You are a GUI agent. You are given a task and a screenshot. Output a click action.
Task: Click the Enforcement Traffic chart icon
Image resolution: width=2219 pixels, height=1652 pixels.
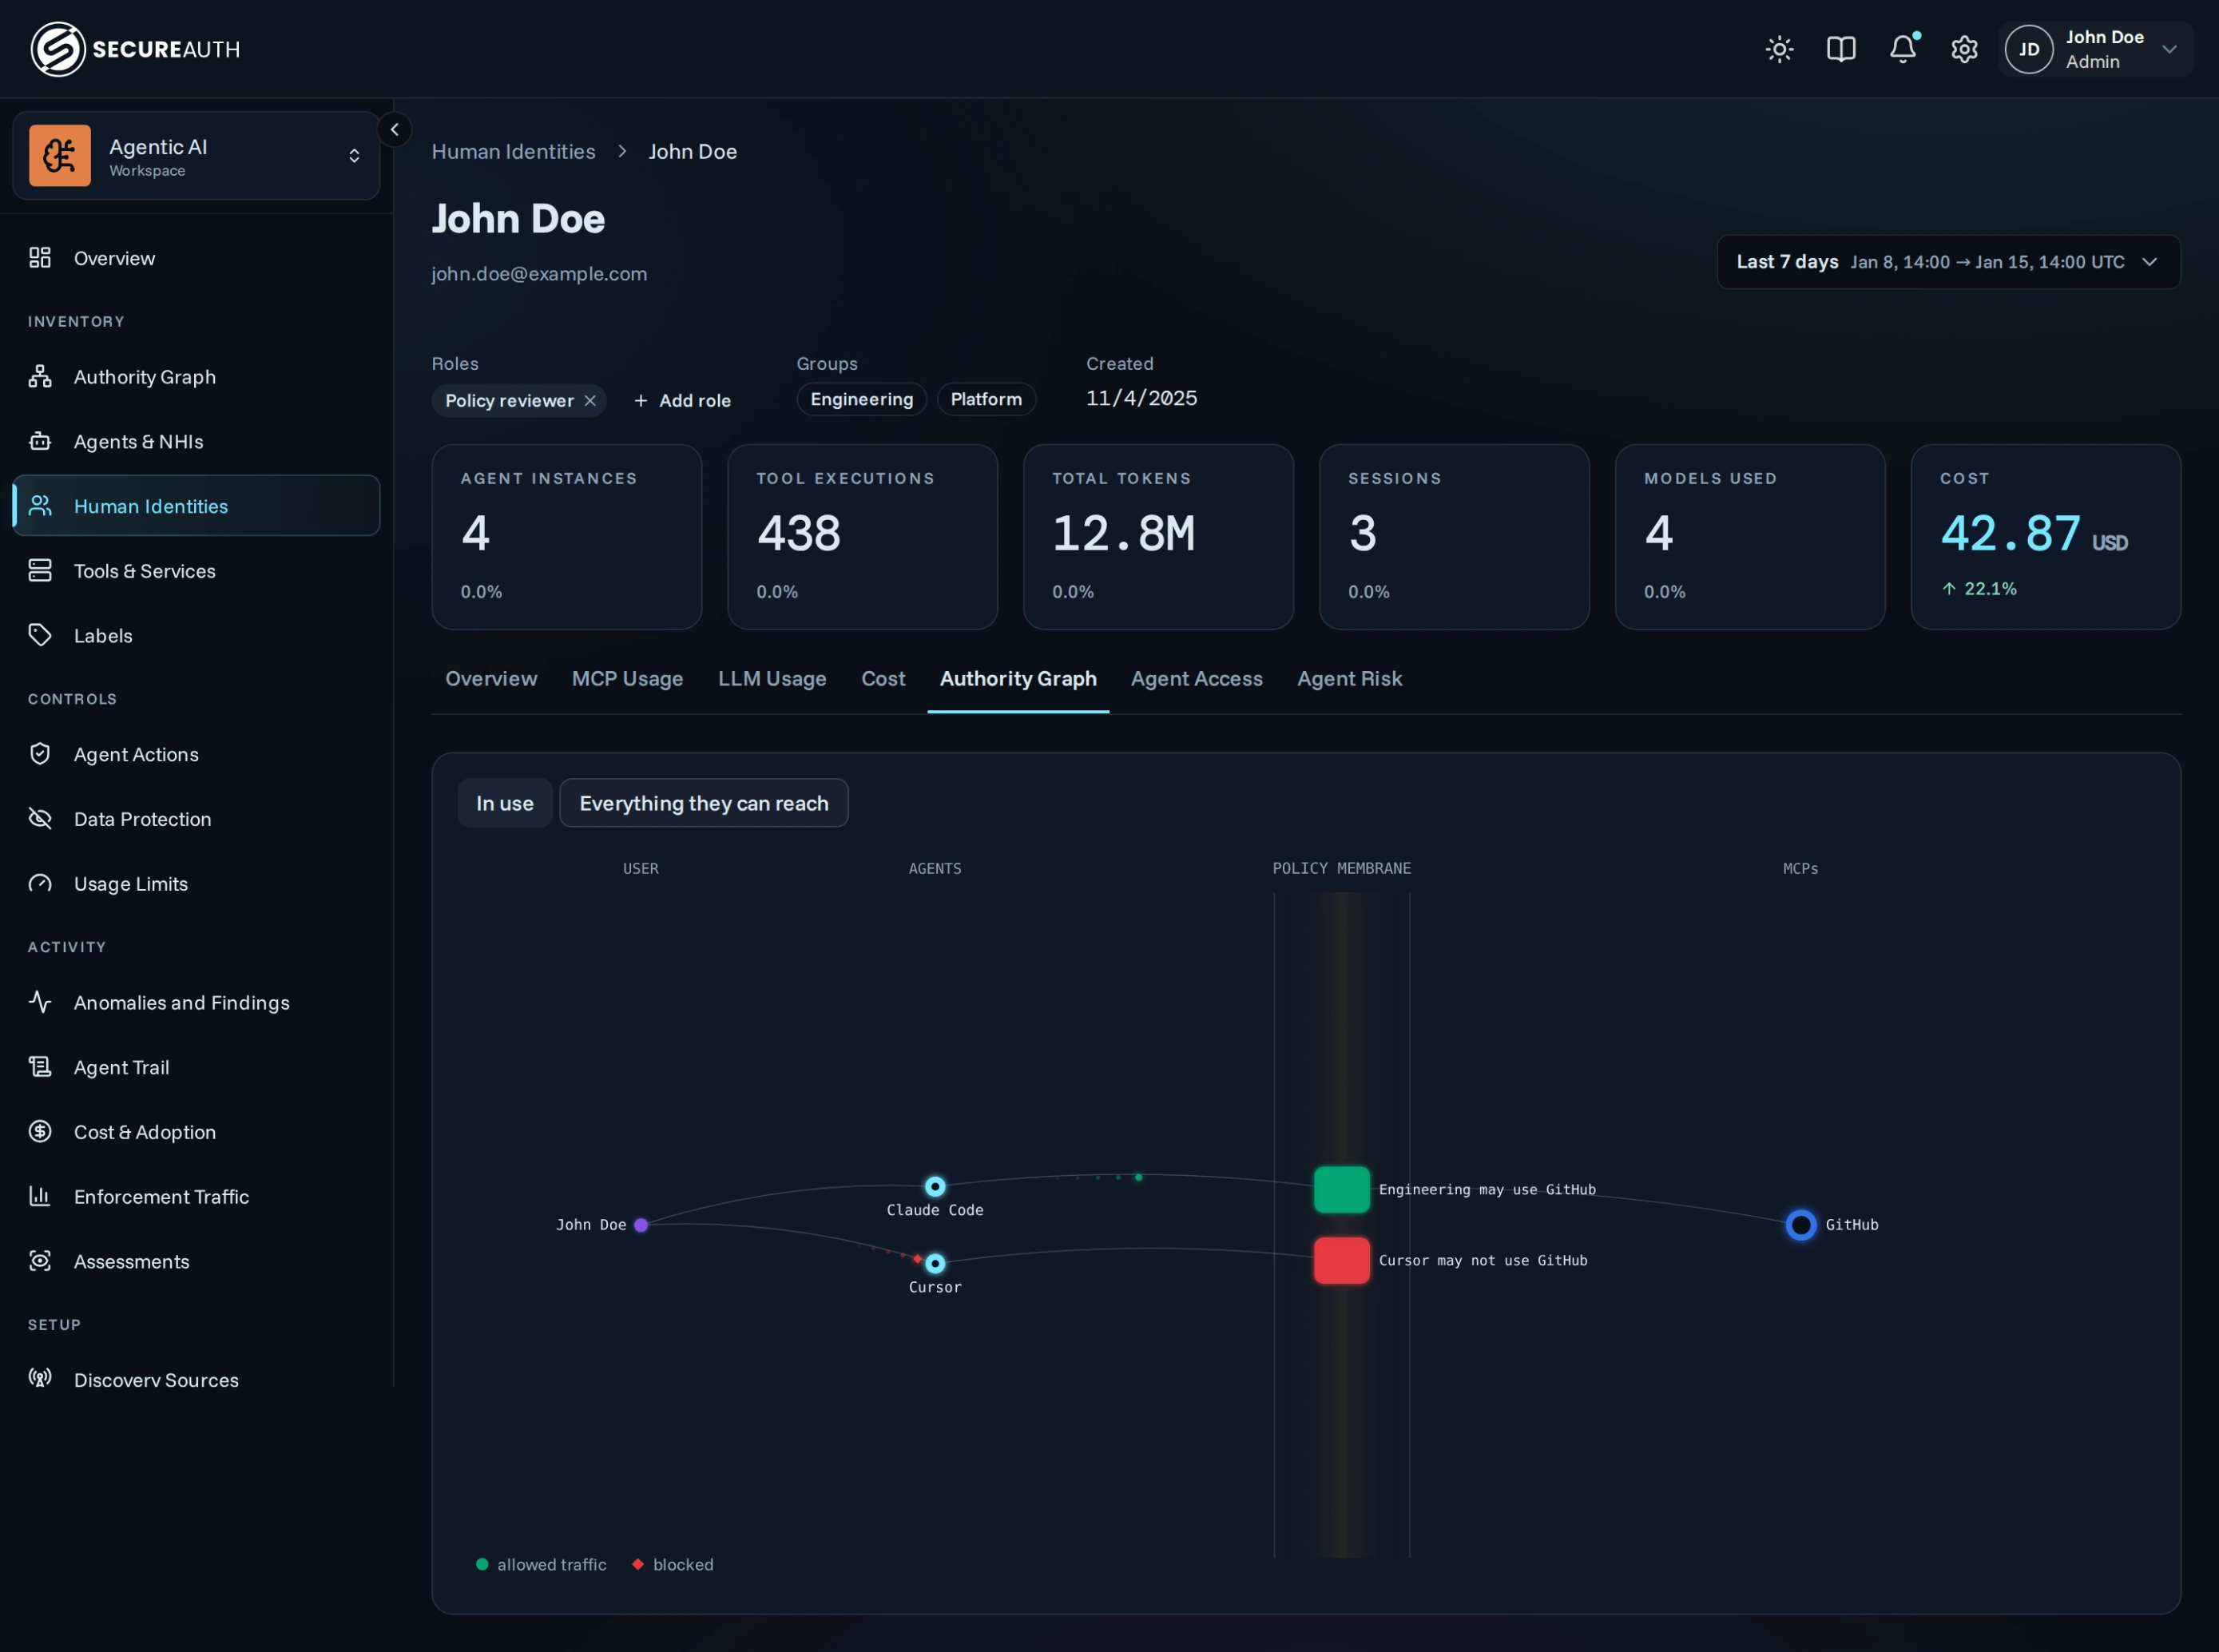tap(40, 1196)
